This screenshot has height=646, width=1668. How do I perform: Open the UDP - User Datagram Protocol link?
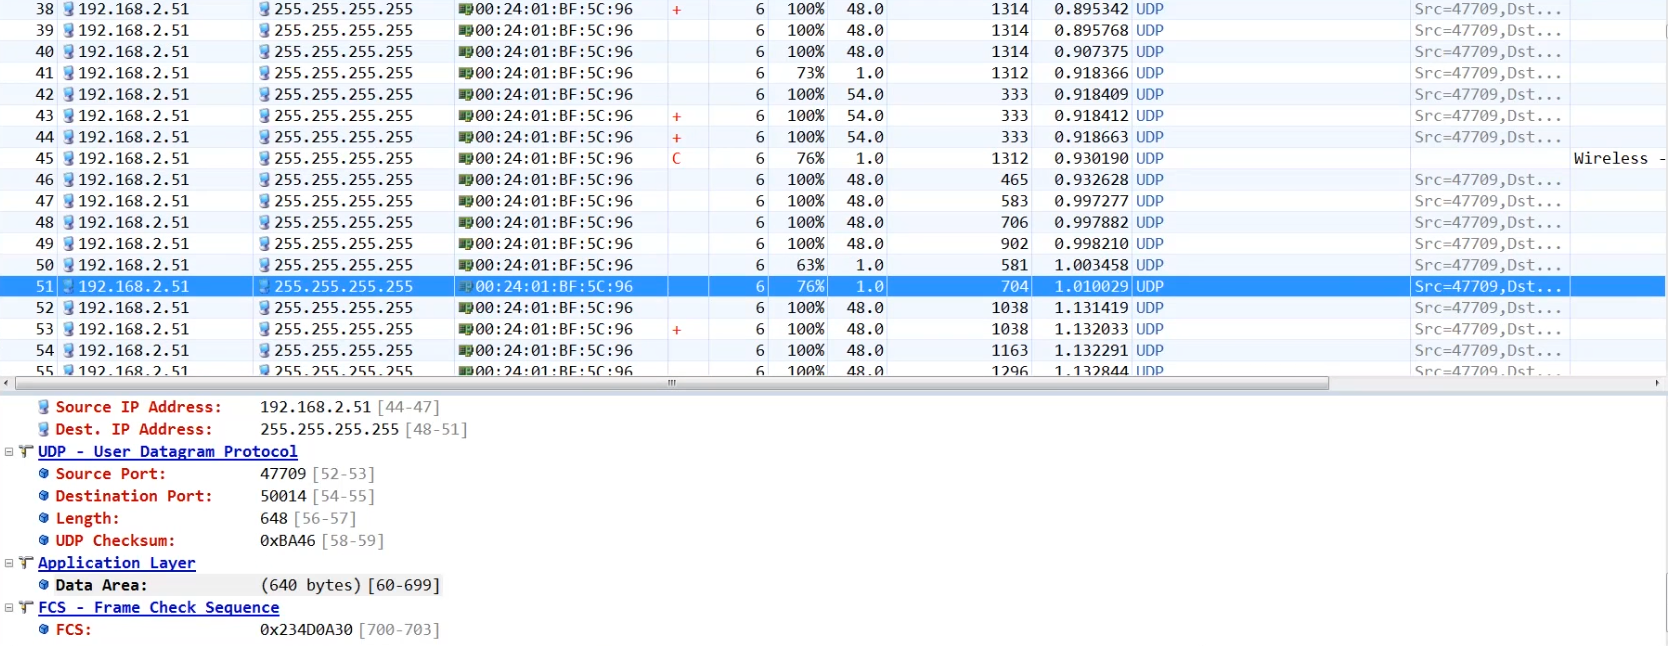(167, 452)
